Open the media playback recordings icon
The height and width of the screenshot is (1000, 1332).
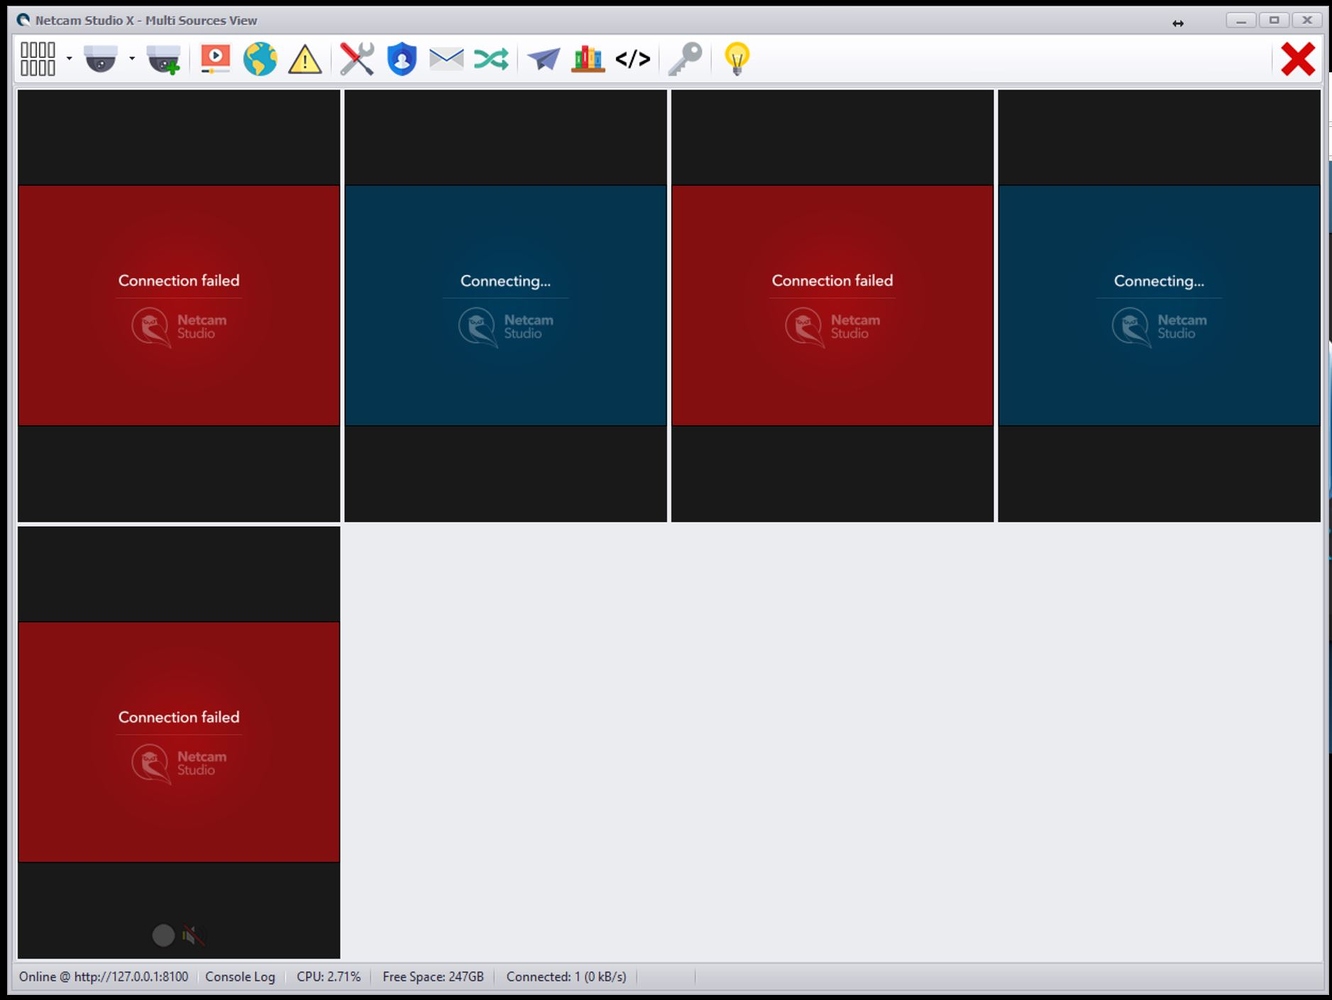coord(214,59)
